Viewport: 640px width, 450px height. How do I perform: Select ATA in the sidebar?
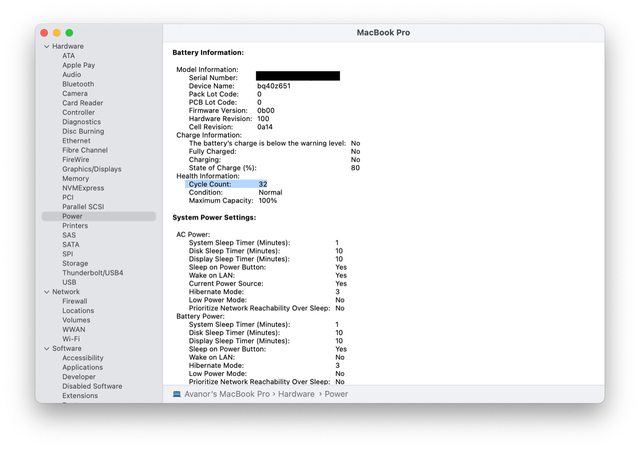[69, 56]
